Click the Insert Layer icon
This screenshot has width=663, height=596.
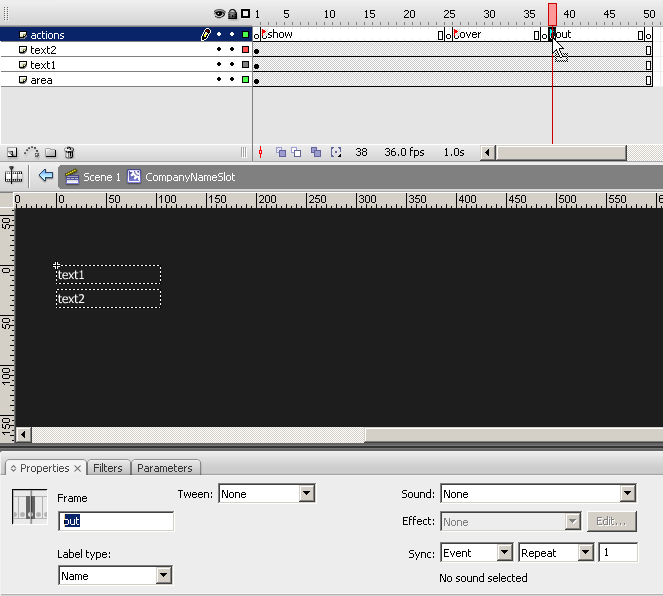click(x=12, y=153)
